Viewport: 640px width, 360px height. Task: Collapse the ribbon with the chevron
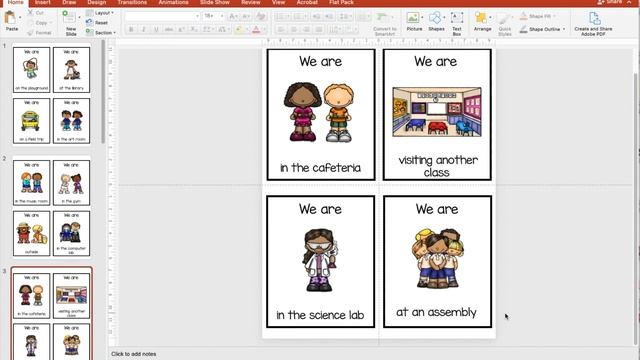click(x=630, y=2)
